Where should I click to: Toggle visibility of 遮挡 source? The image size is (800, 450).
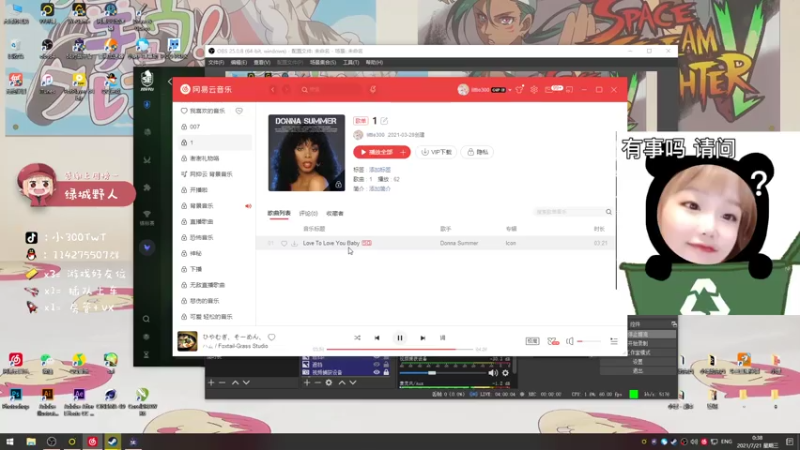[377, 365]
